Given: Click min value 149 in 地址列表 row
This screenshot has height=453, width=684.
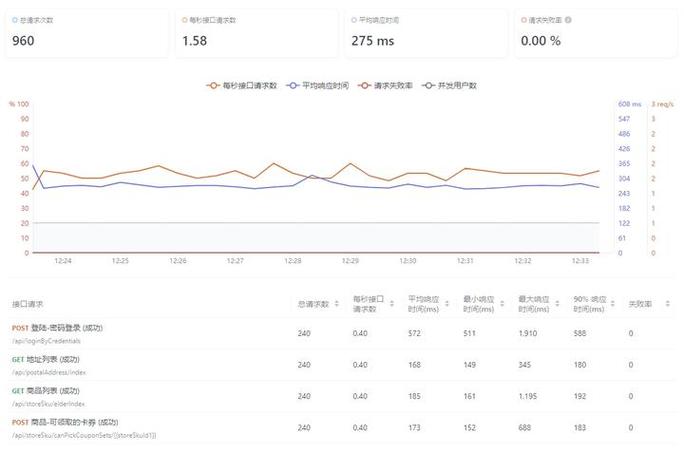Looking at the screenshot, I should [469, 365].
